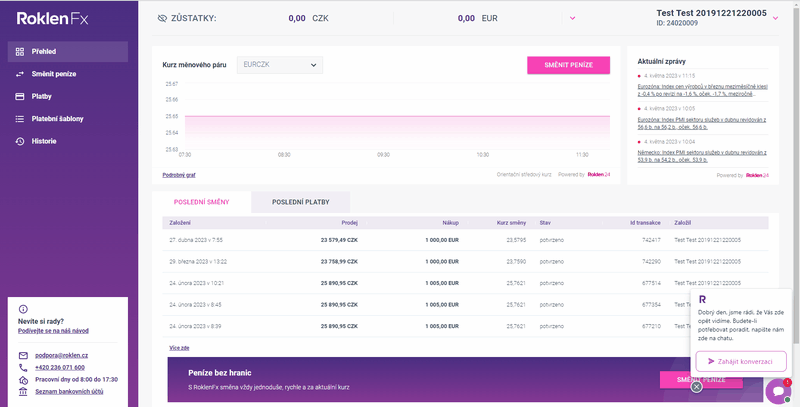Viewport: 800px width, 407px height.
Task: Click the Platební šablony list icon
Action: point(20,119)
